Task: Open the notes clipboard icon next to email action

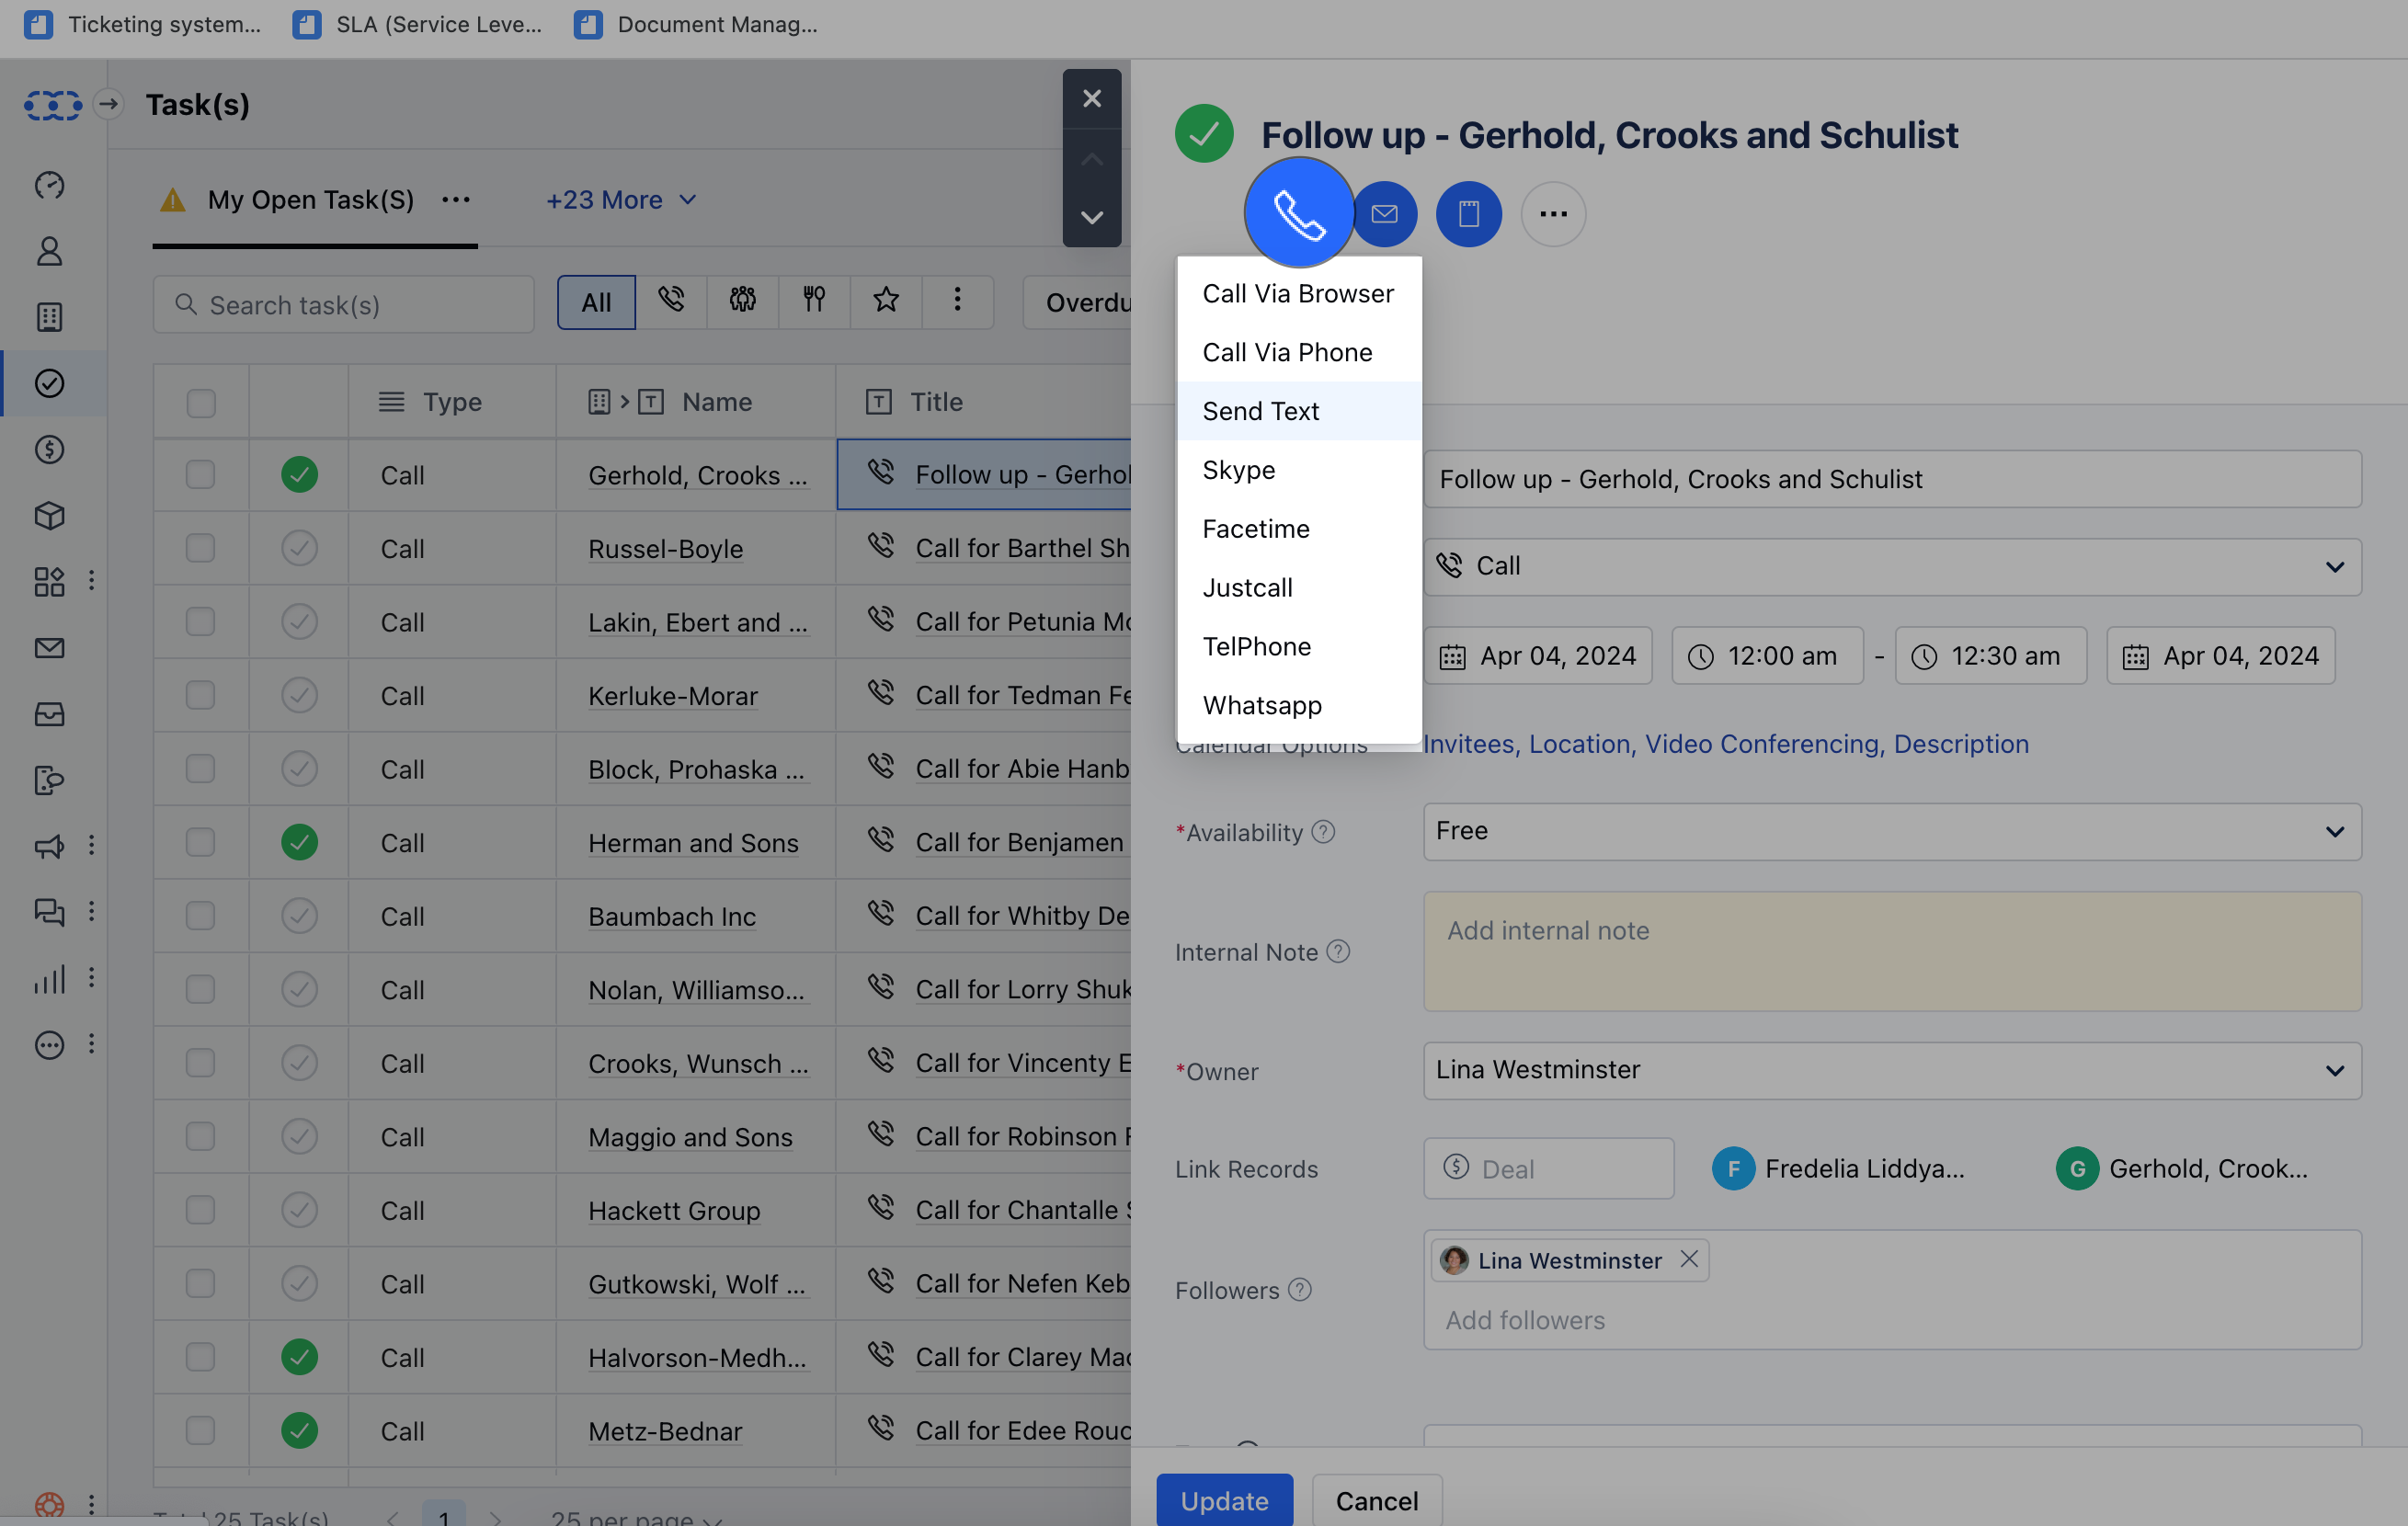Action: click(x=1468, y=213)
